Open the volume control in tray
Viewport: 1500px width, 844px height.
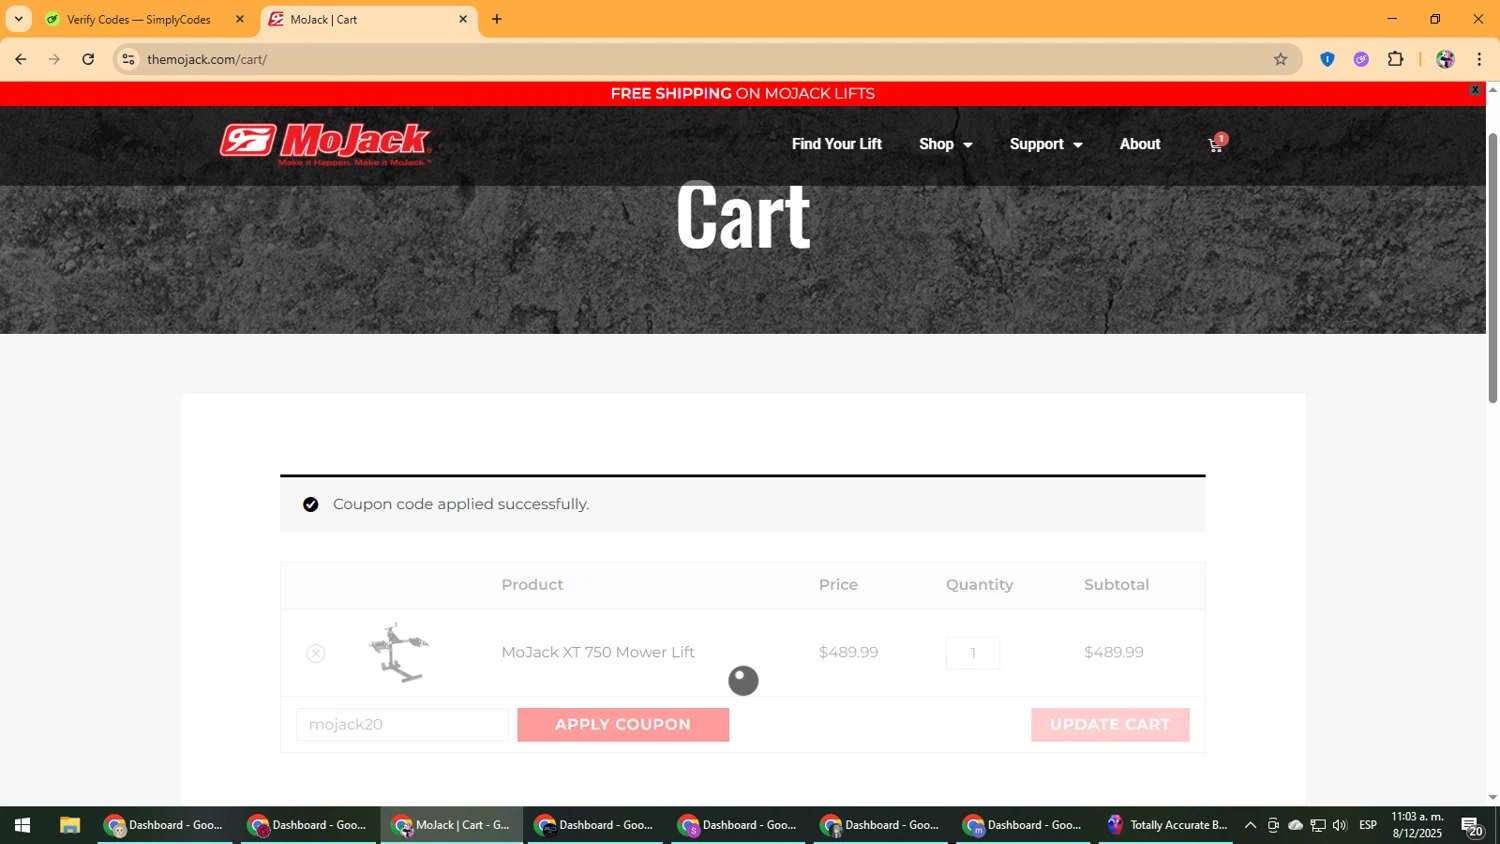tap(1340, 825)
